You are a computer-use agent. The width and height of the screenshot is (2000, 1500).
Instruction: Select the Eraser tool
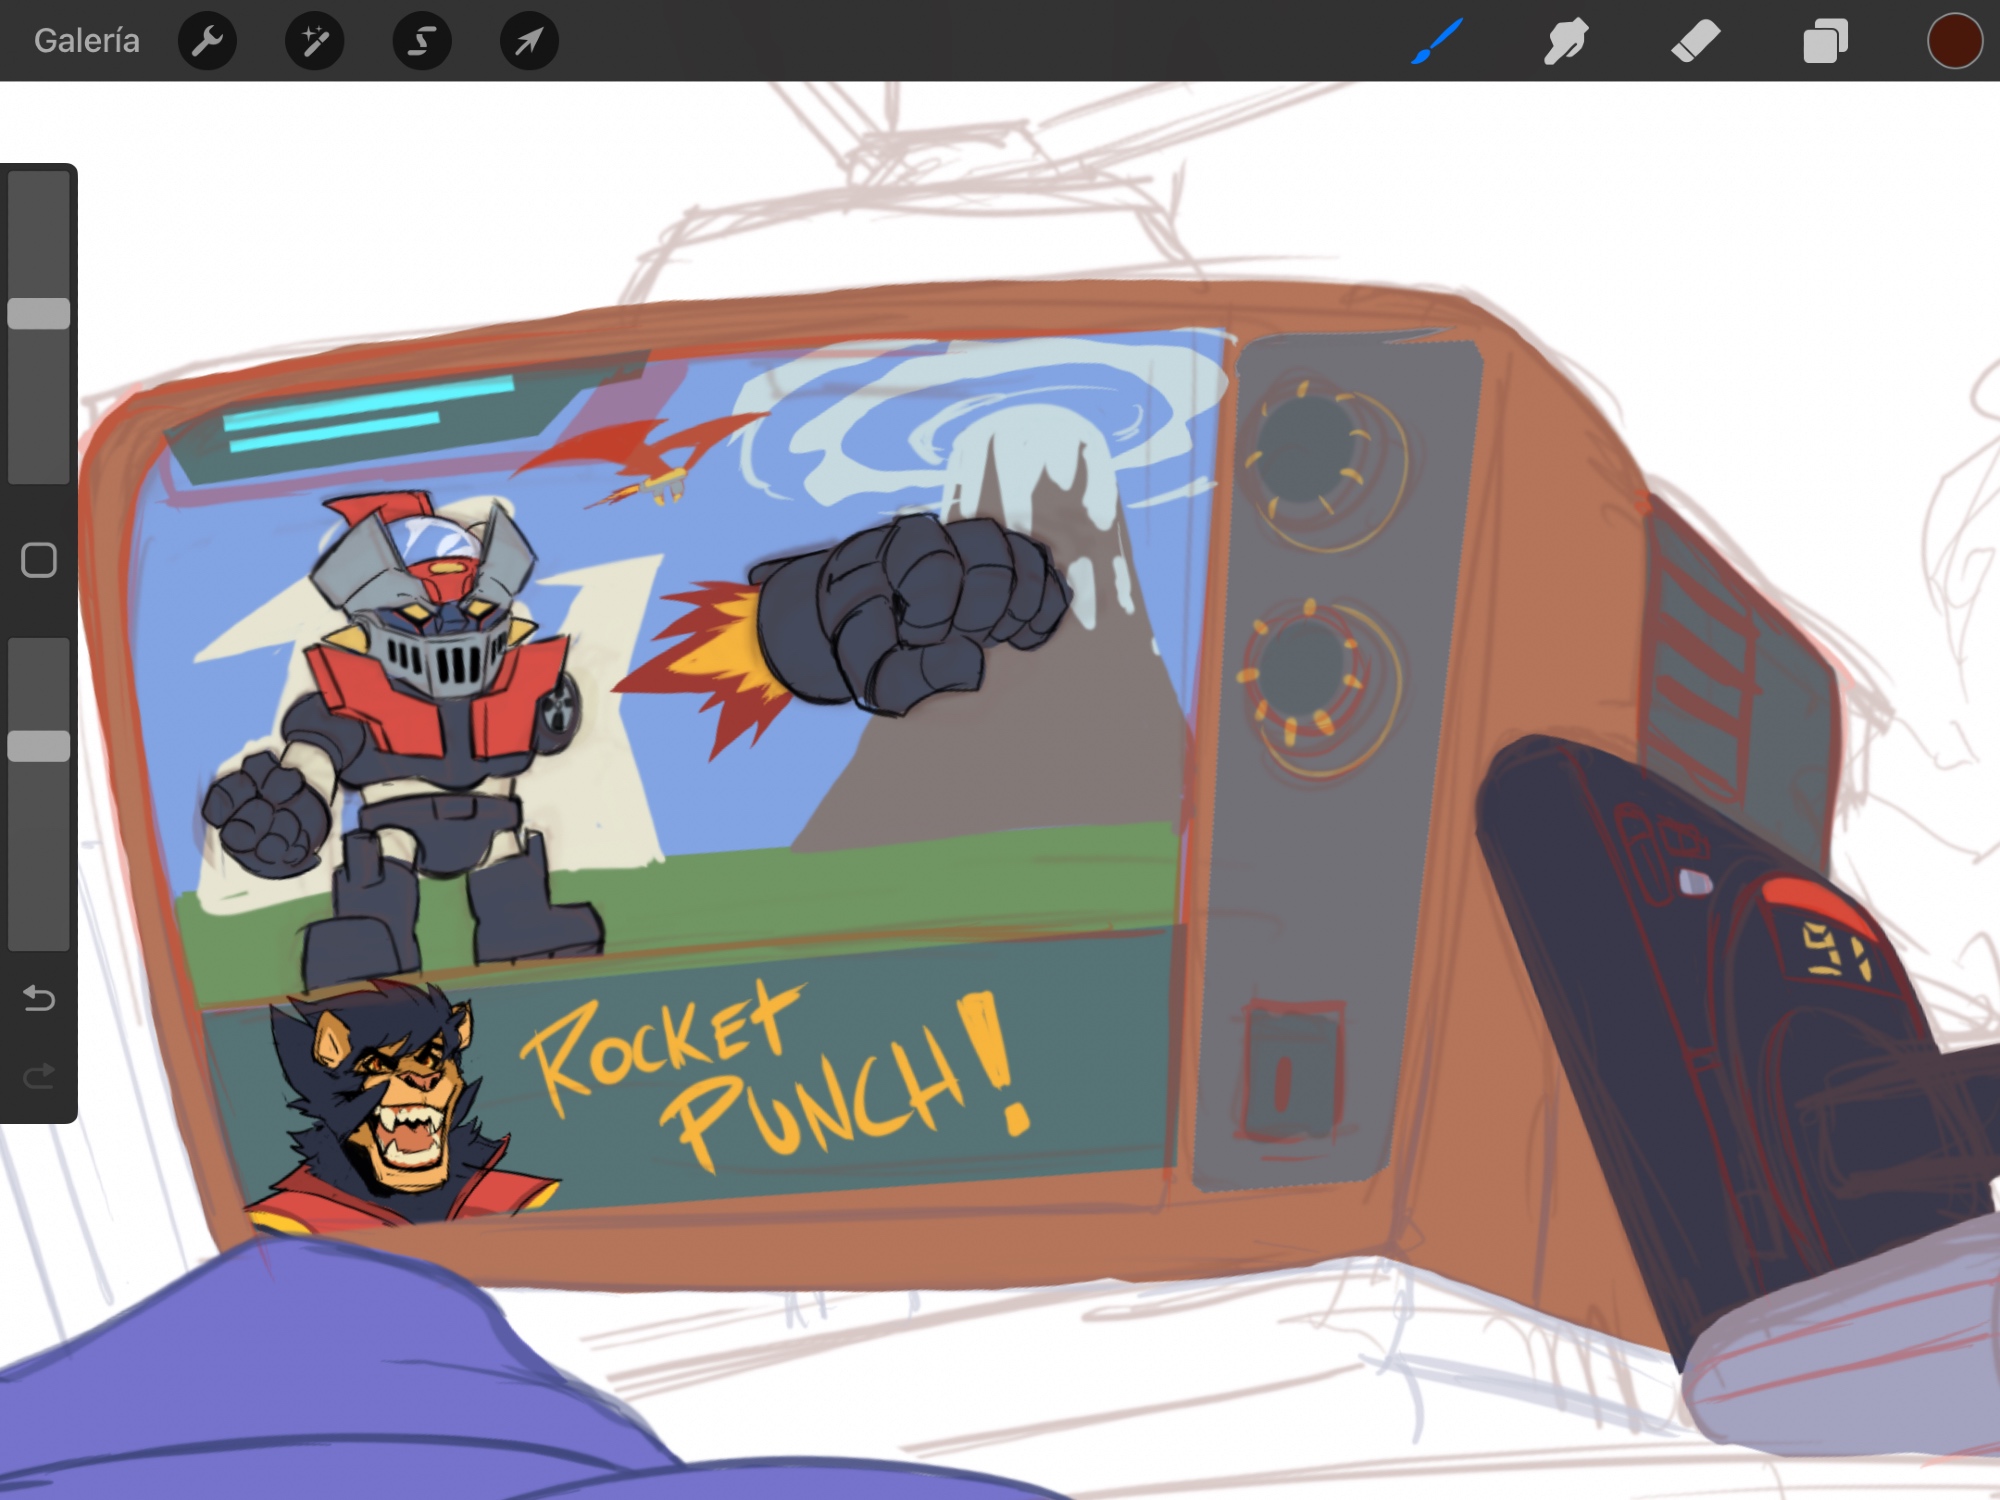point(1696,41)
